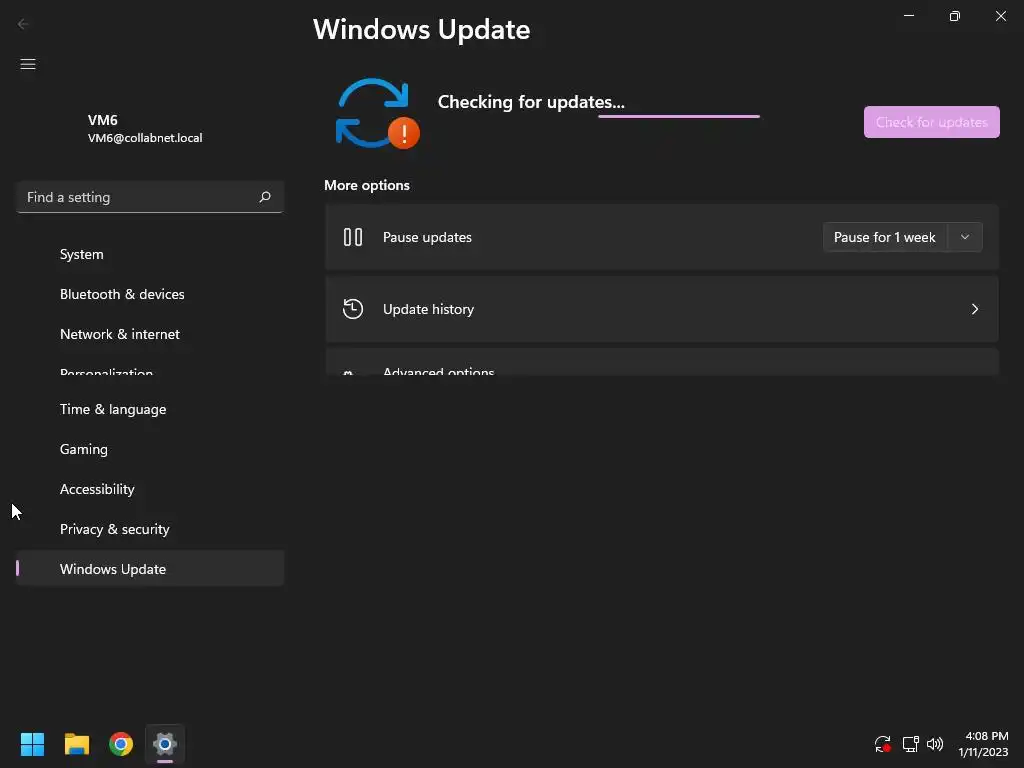The image size is (1024, 768).
Task: Restore down the Settings window
Action: [x=954, y=16]
